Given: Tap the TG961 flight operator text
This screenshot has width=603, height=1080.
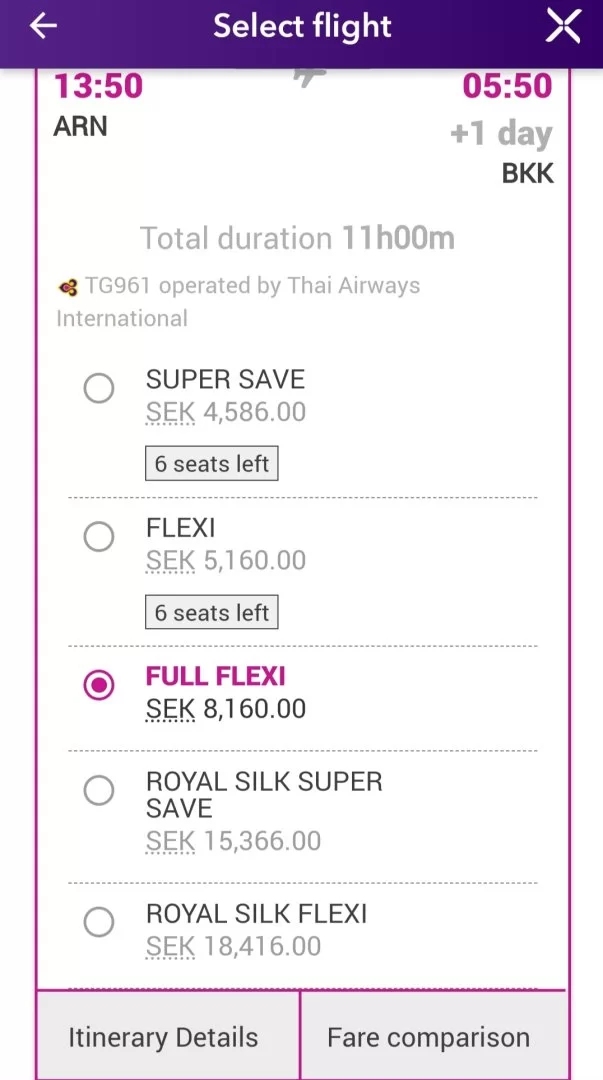Looking at the screenshot, I should pyautogui.click(x=252, y=287).
